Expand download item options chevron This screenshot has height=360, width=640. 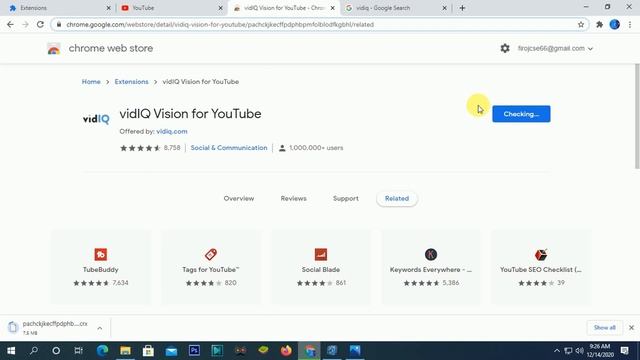[100, 328]
